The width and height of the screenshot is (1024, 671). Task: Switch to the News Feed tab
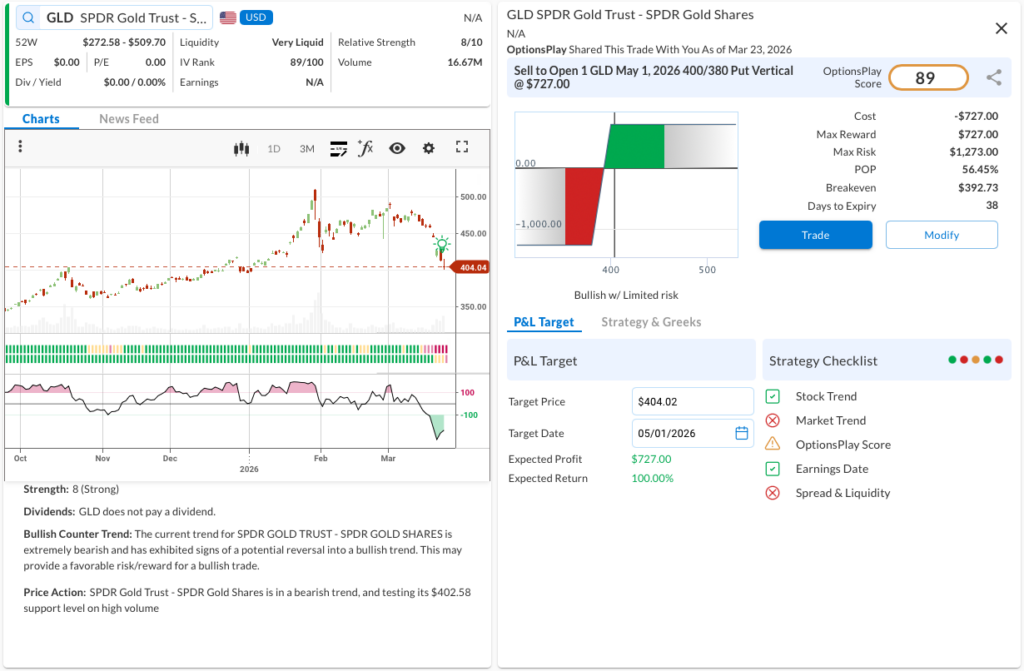click(129, 119)
